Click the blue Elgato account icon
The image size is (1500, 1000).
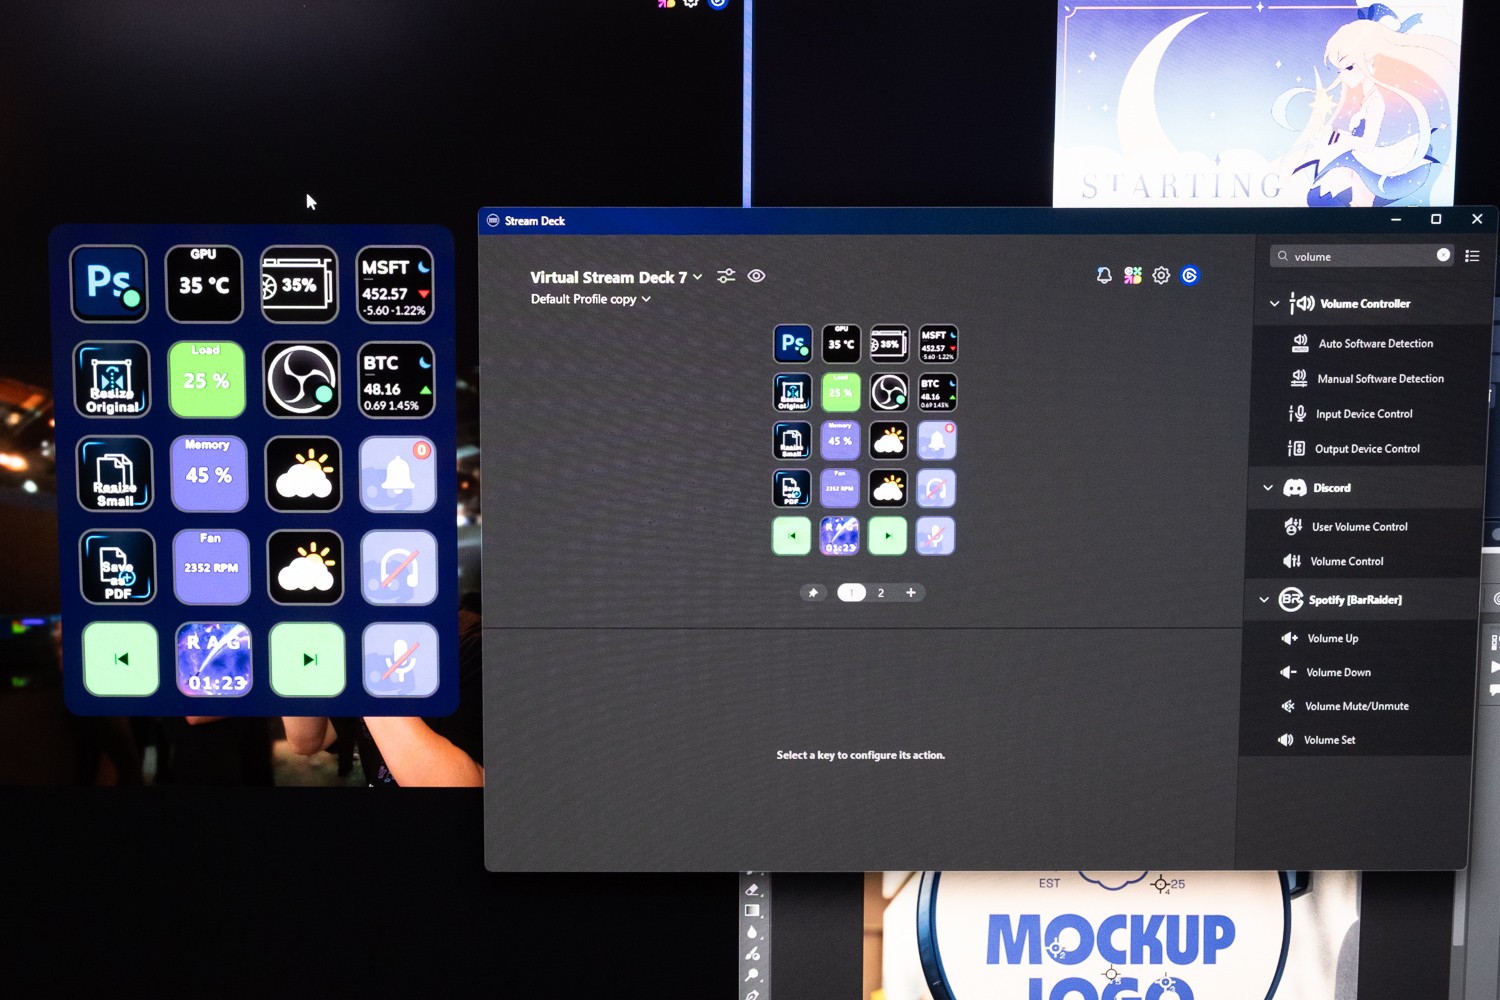(1190, 275)
